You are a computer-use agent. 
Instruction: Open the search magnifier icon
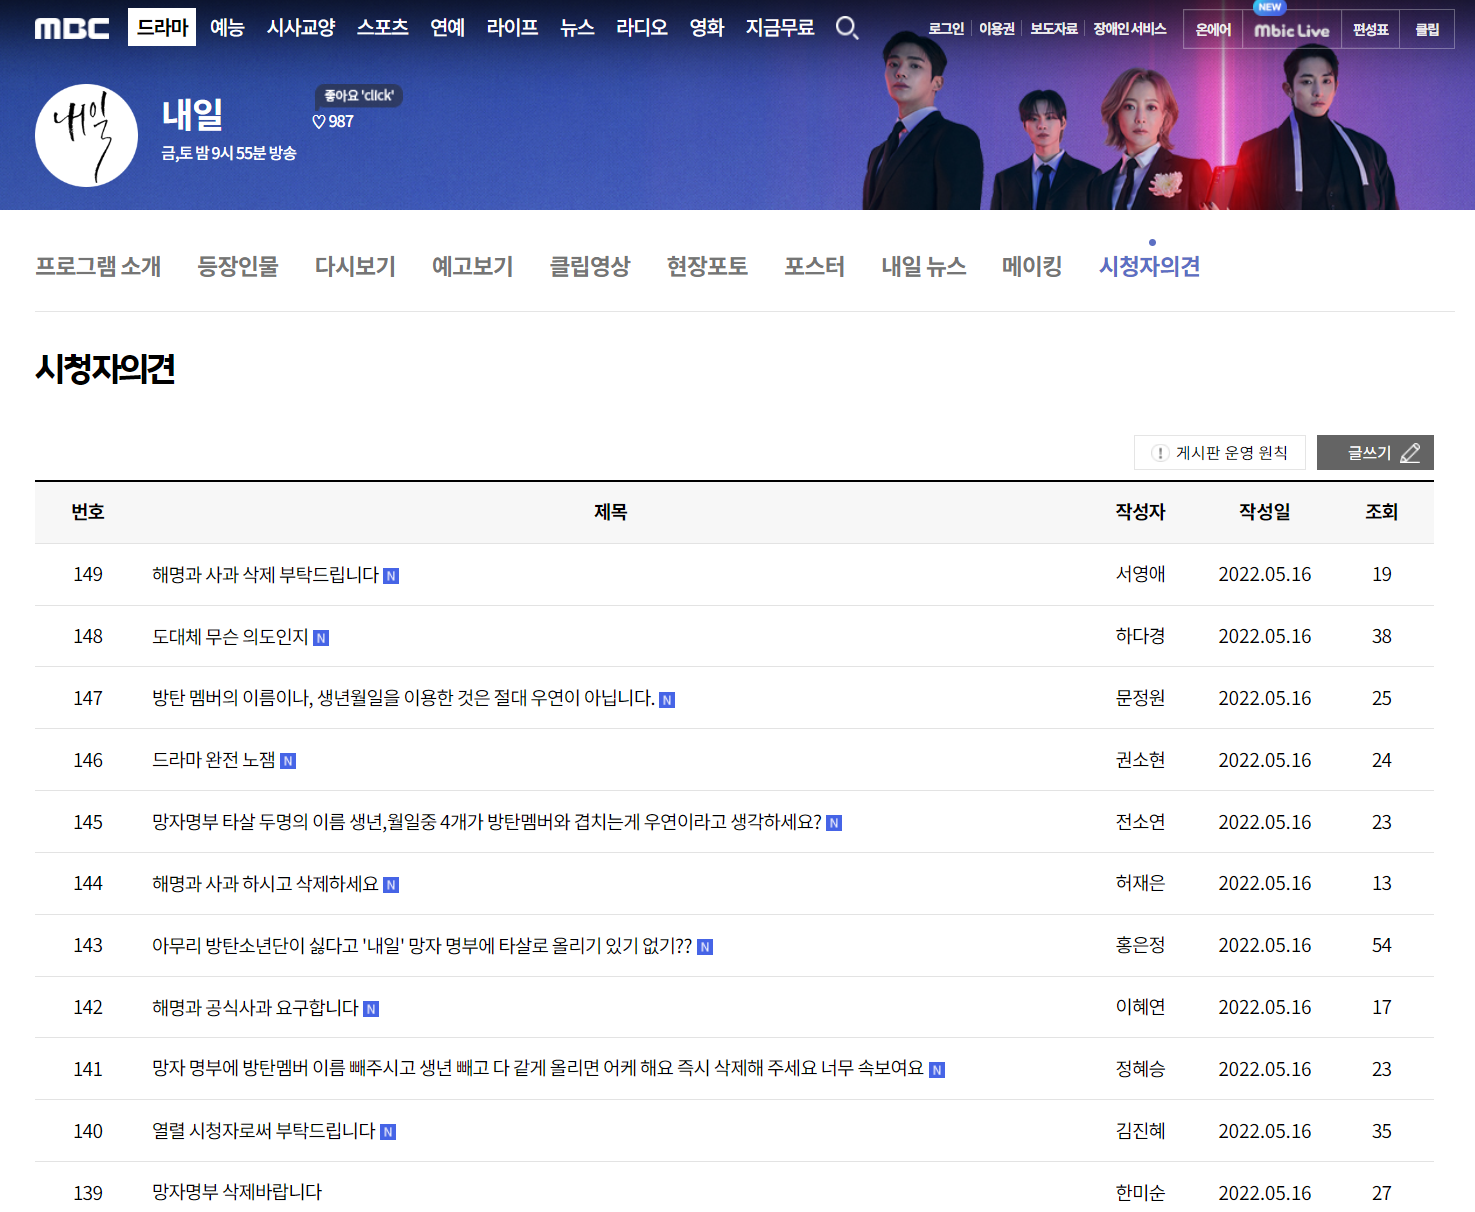[x=847, y=28]
